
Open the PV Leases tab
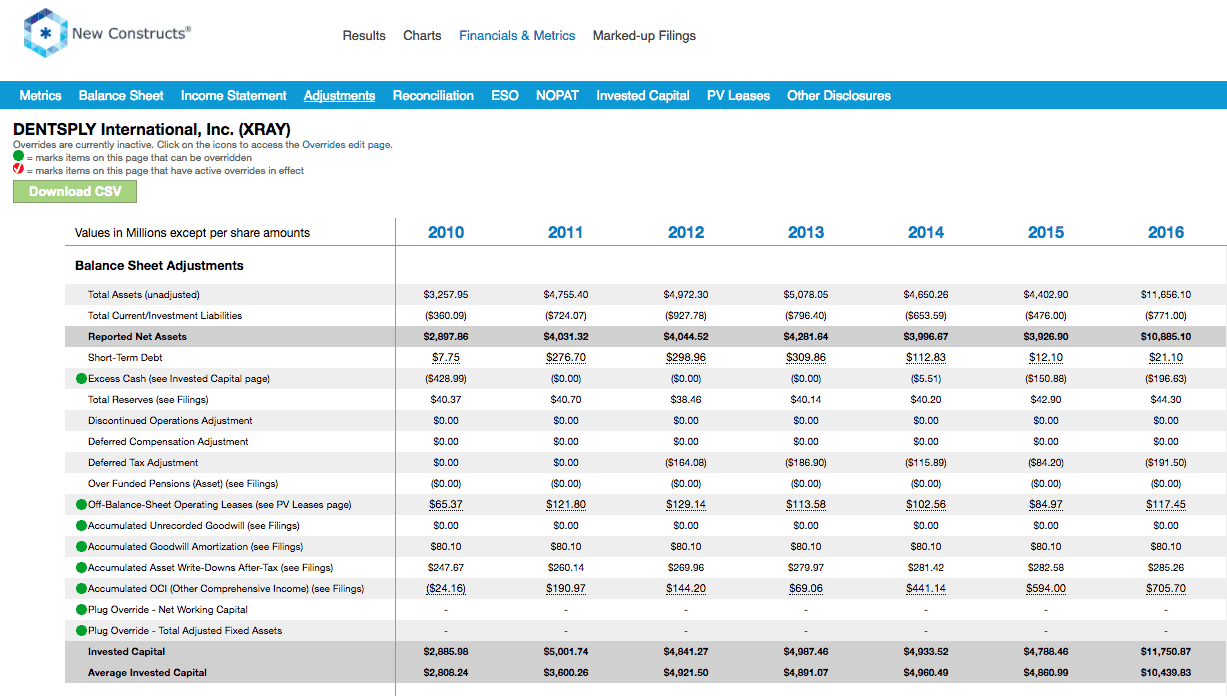(x=738, y=96)
